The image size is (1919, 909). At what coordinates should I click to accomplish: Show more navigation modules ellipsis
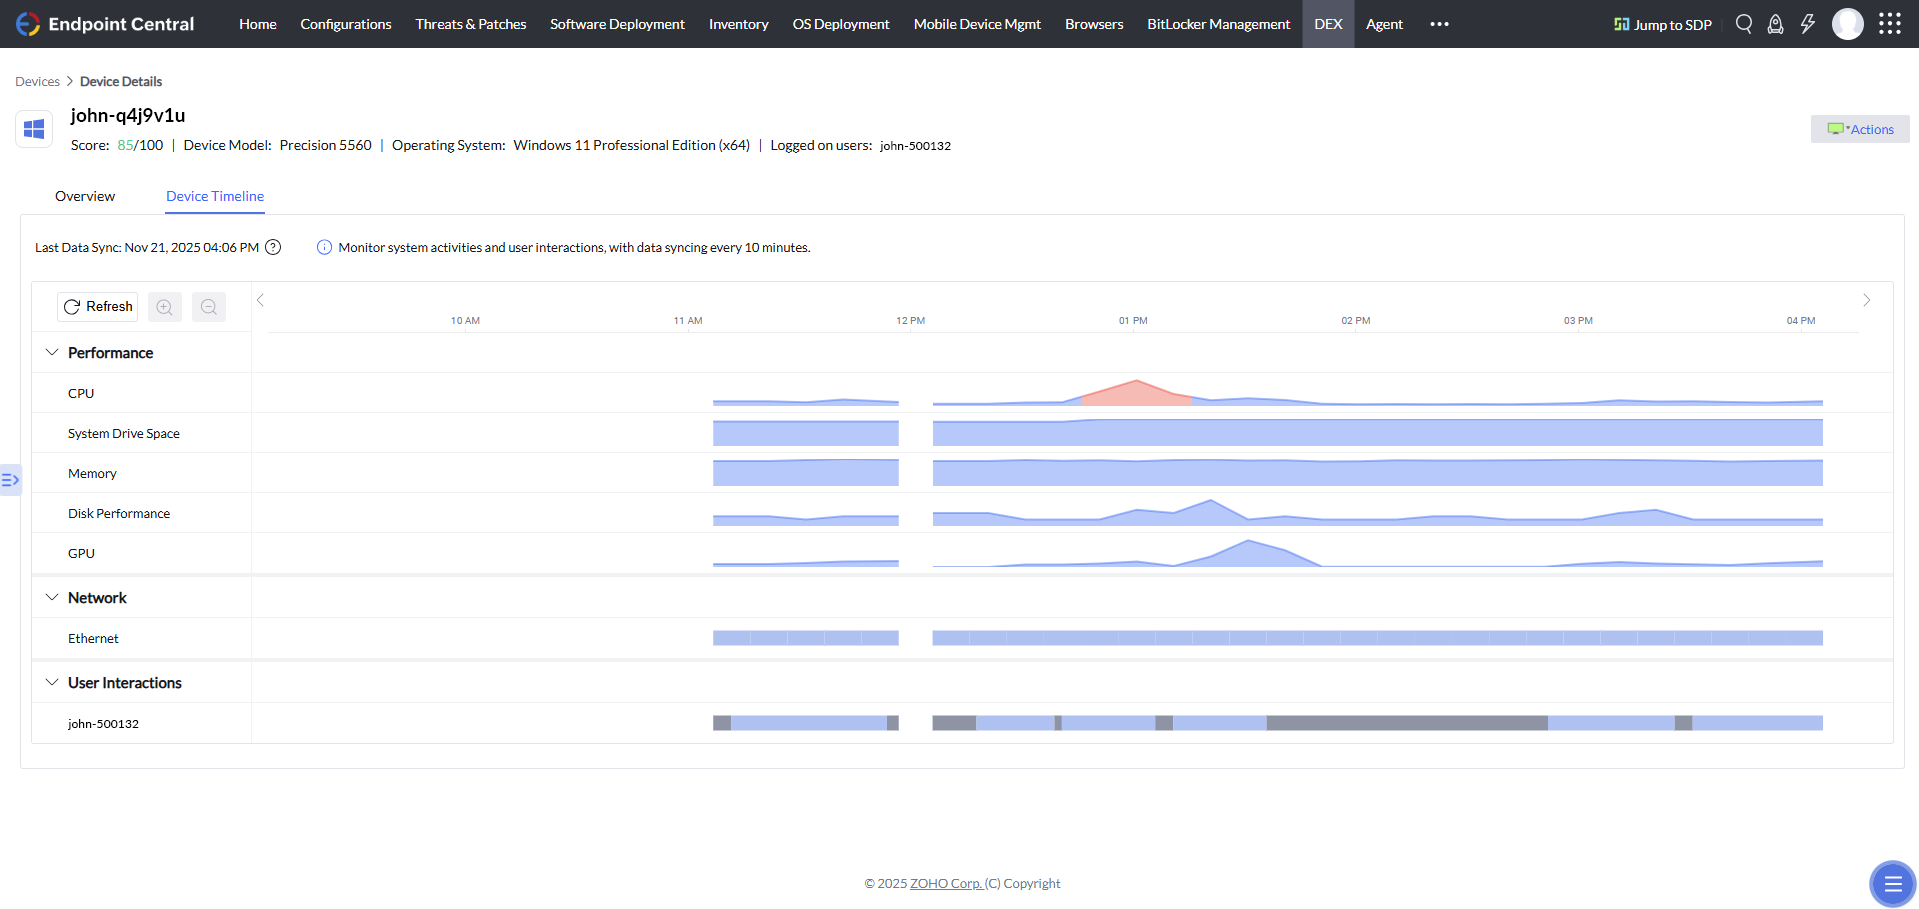[1439, 24]
